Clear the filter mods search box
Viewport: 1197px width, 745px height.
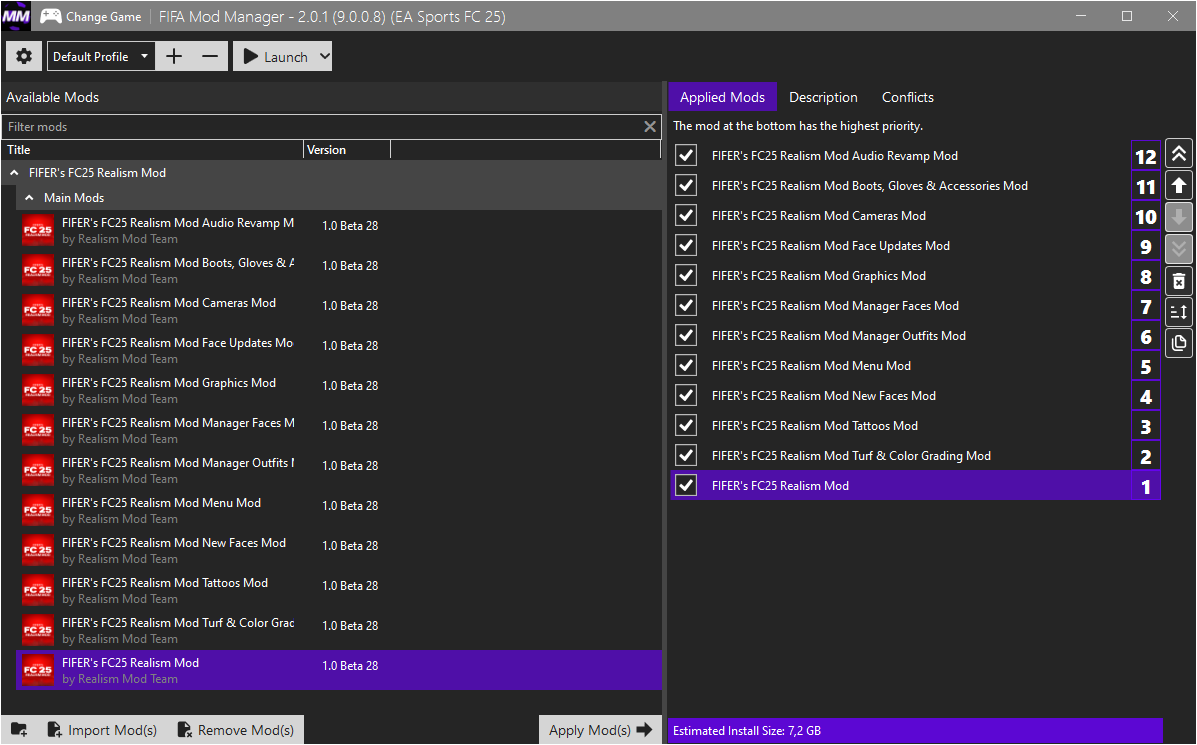click(650, 127)
